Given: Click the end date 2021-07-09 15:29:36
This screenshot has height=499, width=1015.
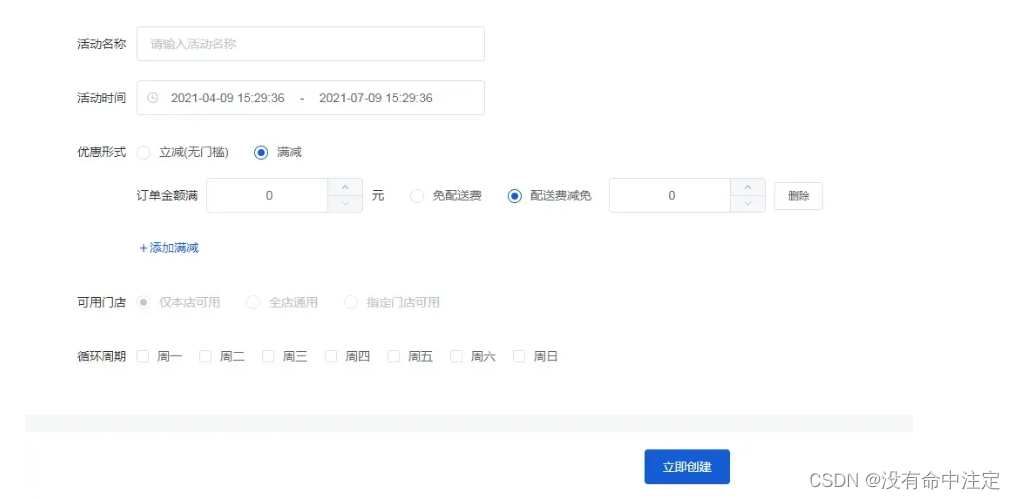Looking at the screenshot, I should (x=376, y=98).
